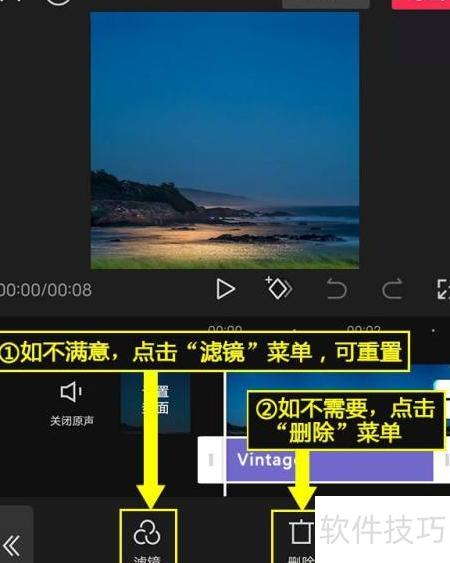Undo the last edit

point(337,289)
